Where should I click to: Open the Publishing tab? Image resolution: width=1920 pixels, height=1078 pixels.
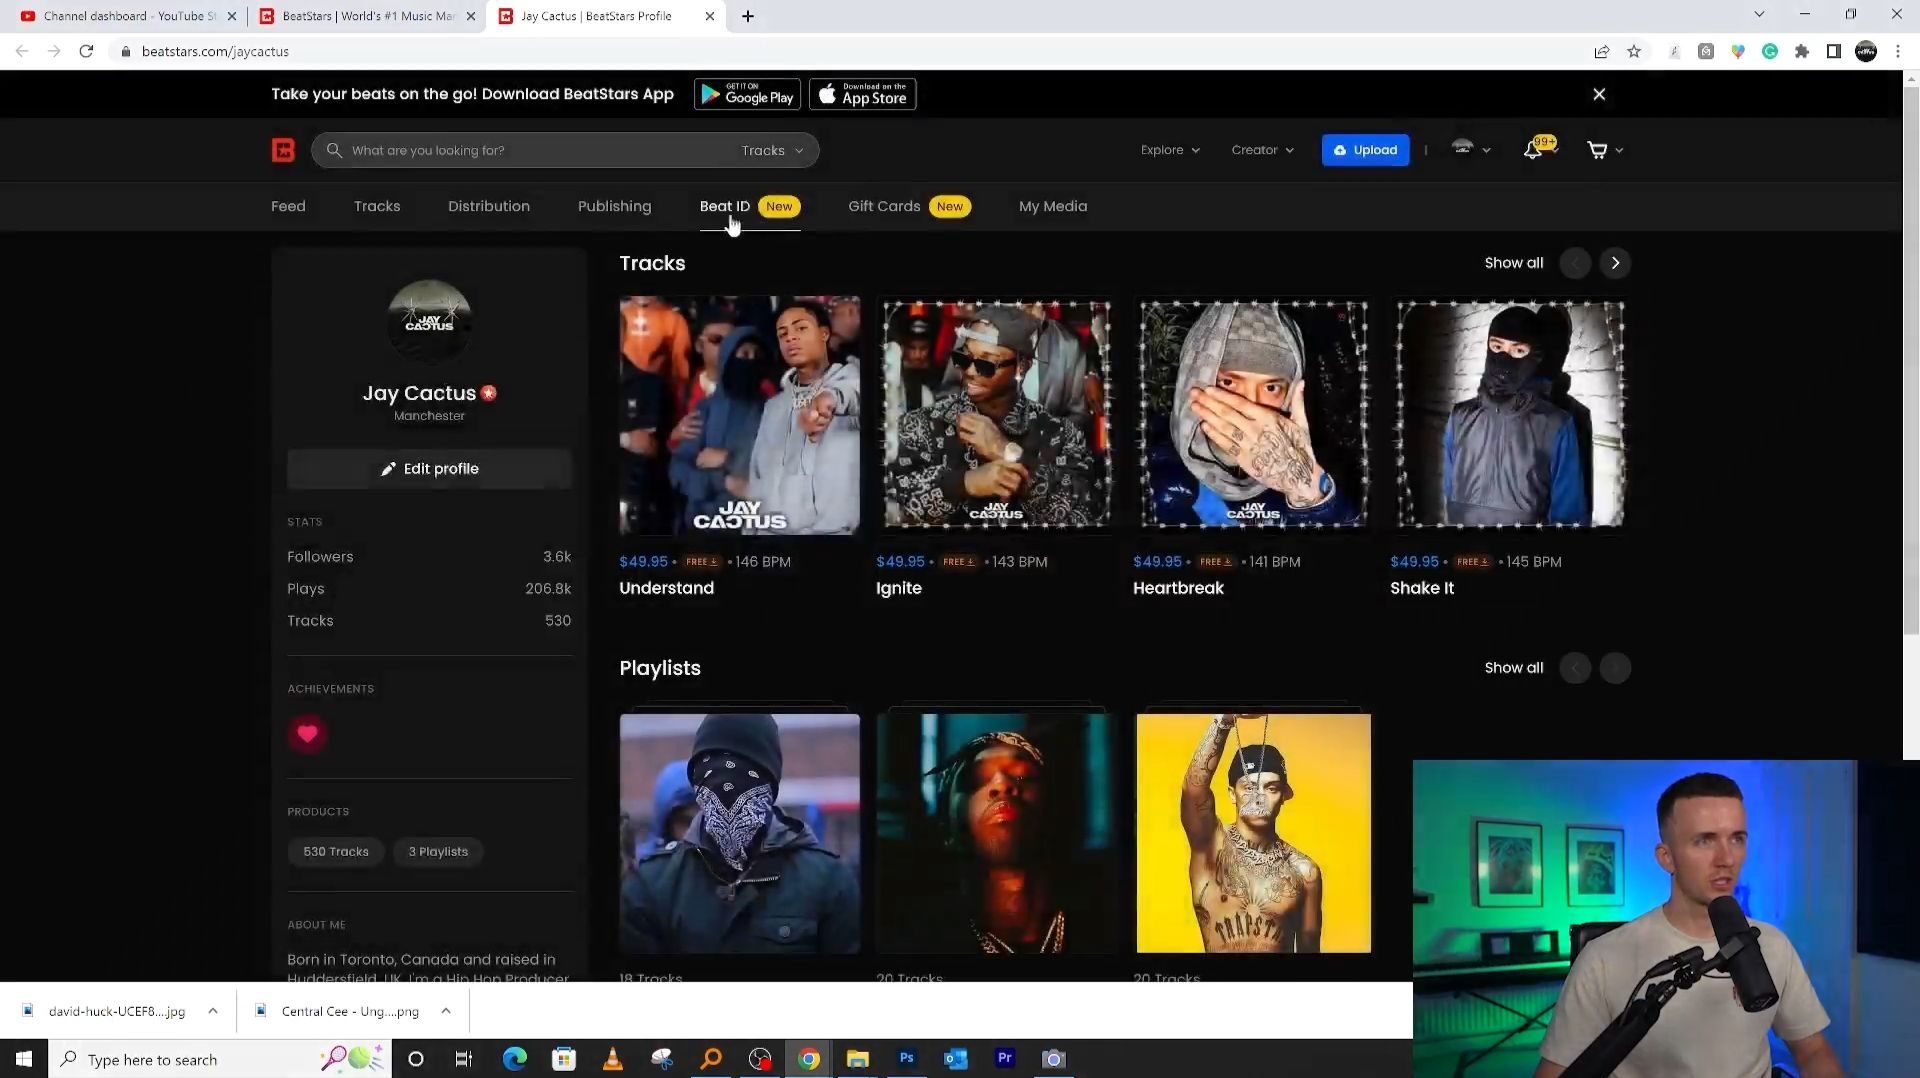(614, 206)
